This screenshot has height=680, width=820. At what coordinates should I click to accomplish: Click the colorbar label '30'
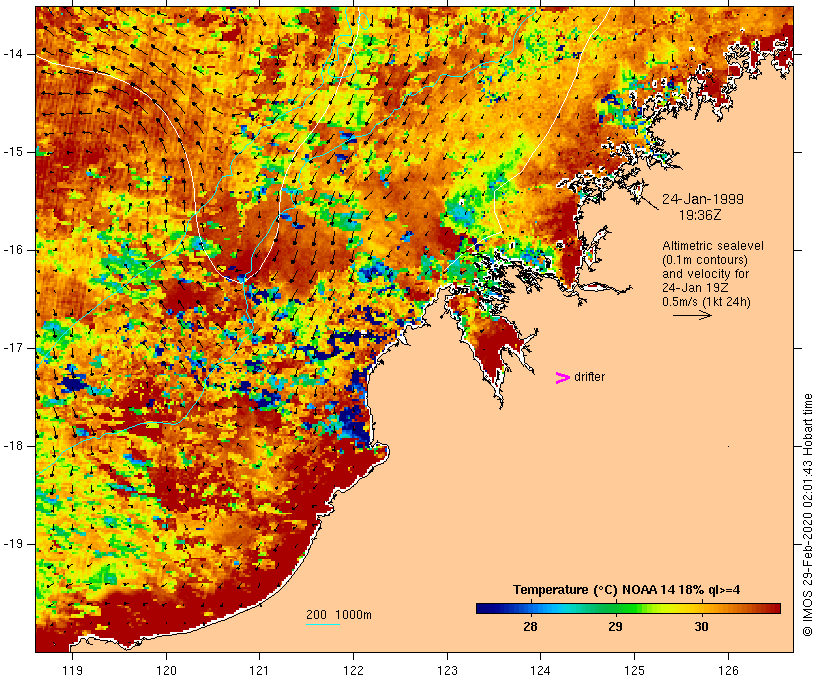(701, 627)
